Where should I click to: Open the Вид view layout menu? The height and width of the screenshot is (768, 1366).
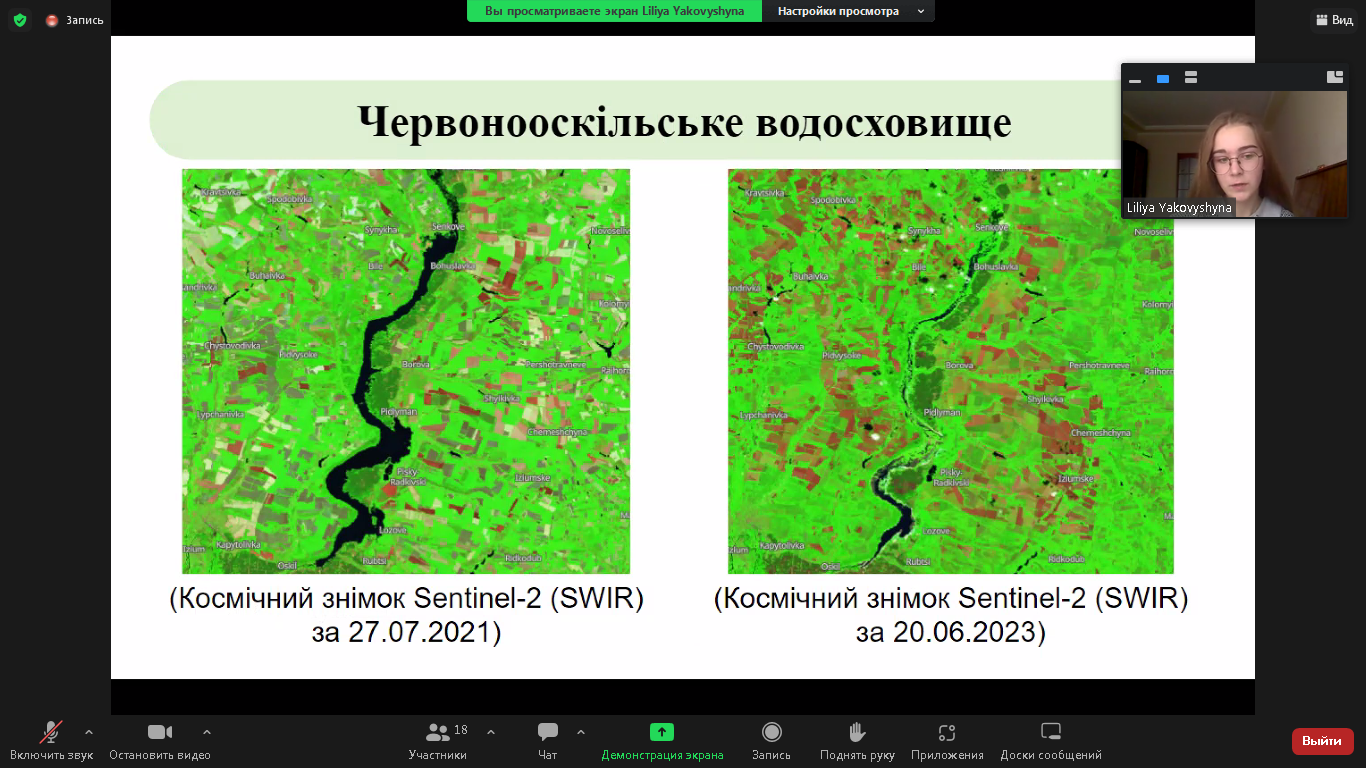(x=1334, y=20)
